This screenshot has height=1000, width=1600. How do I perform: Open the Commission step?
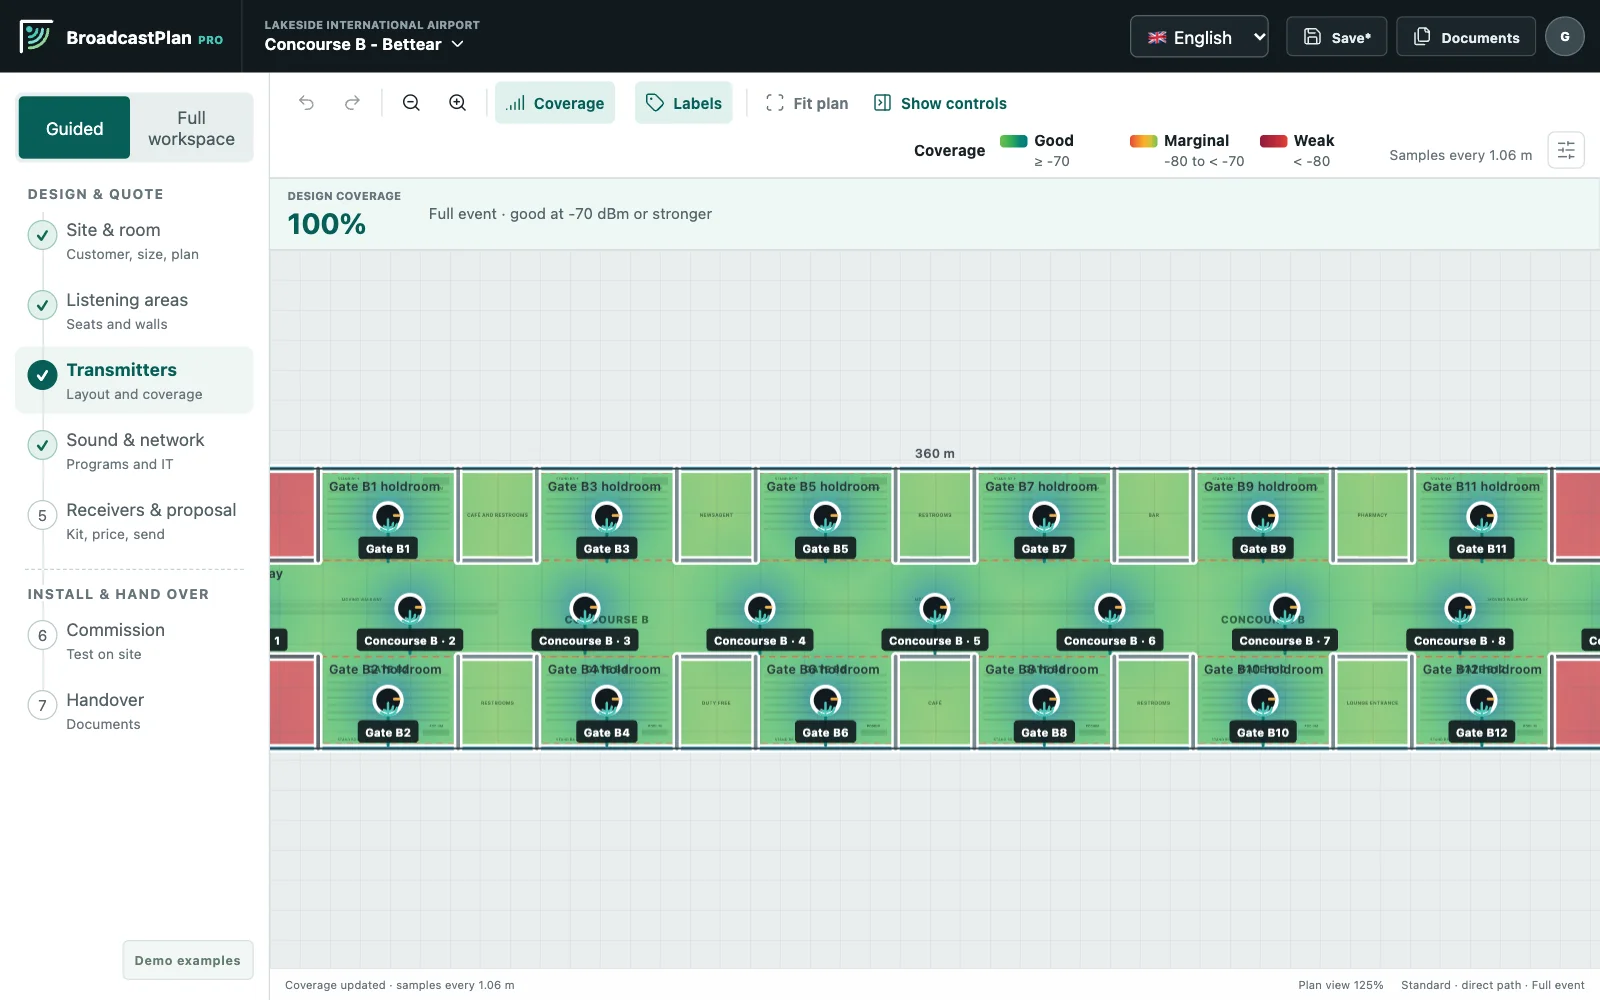[x=134, y=641]
